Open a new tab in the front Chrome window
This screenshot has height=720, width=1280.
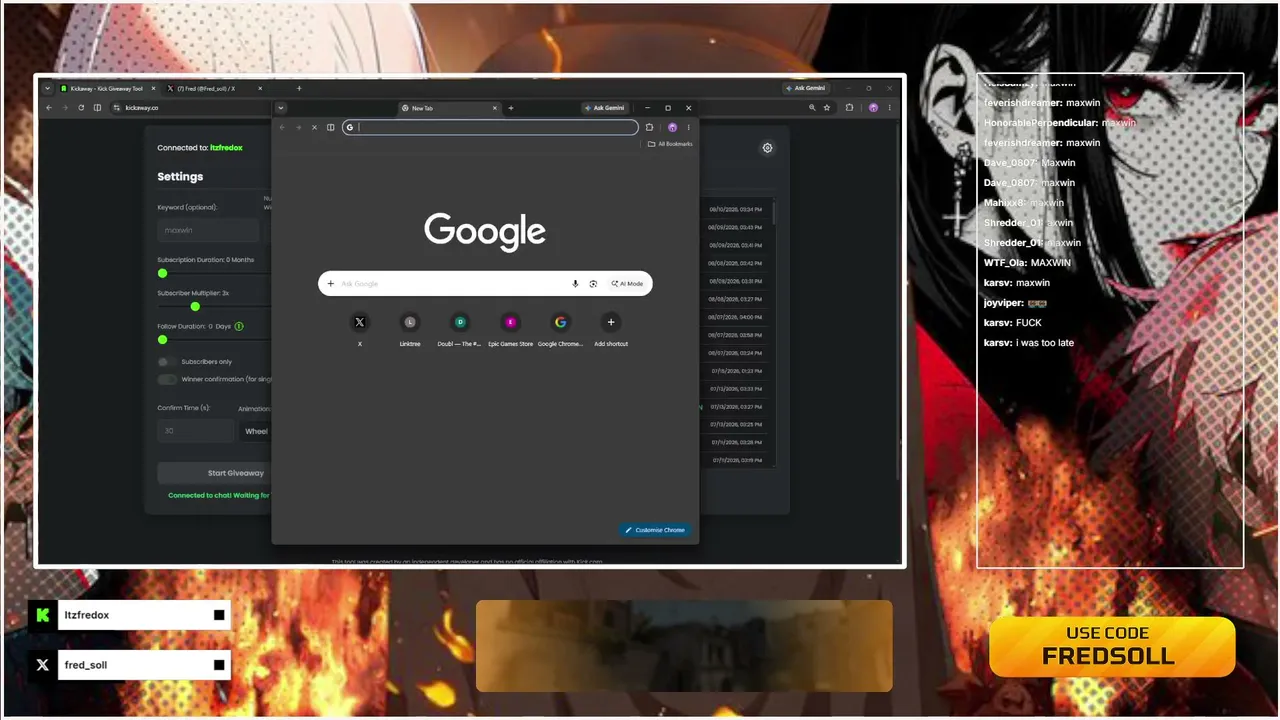pyautogui.click(x=511, y=108)
